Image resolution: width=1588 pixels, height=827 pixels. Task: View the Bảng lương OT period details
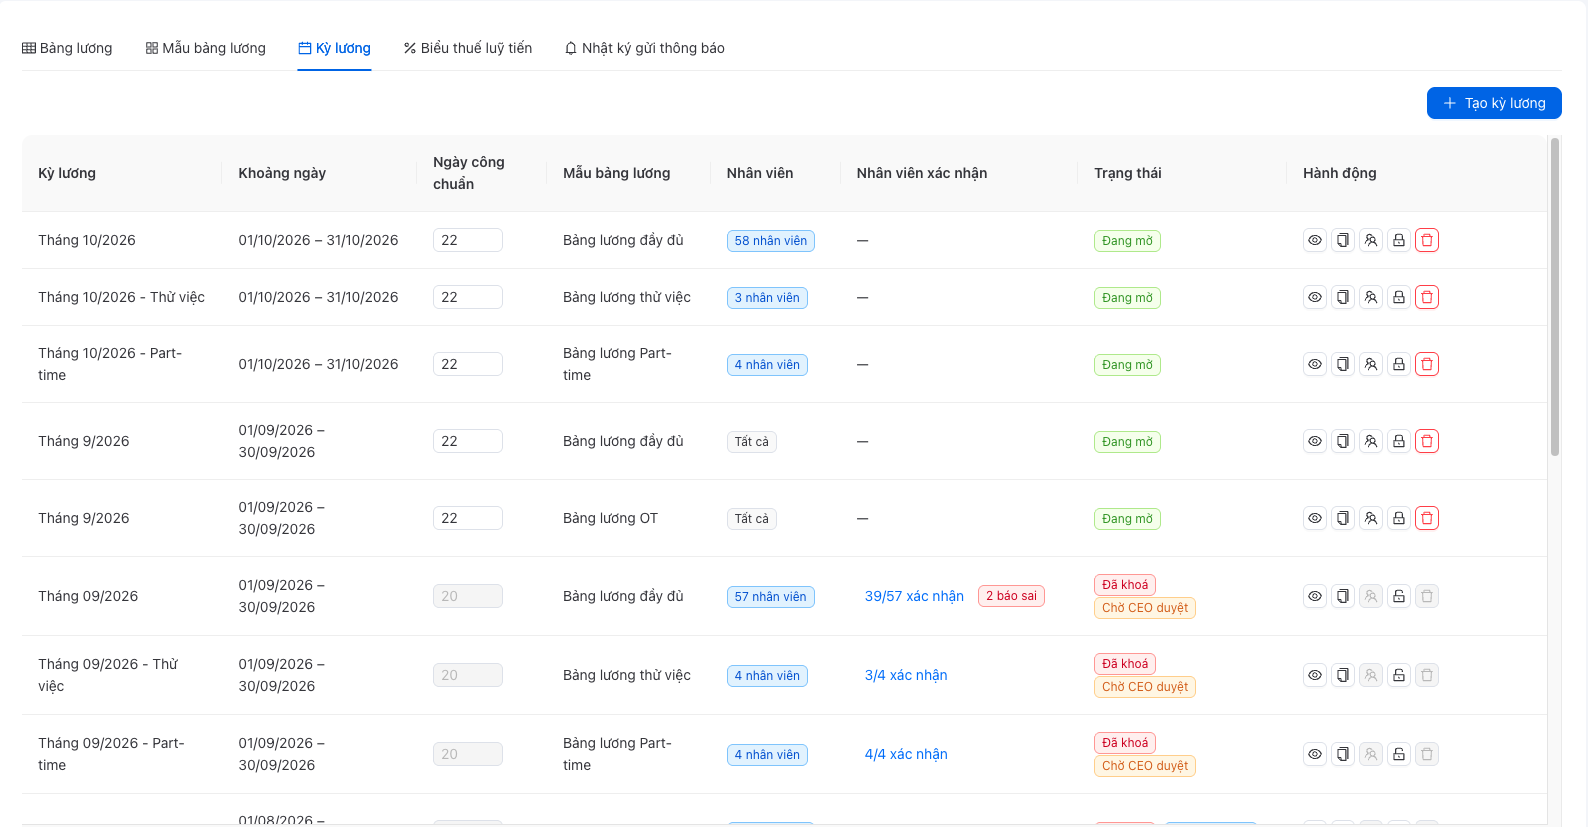coord(1315,518)
